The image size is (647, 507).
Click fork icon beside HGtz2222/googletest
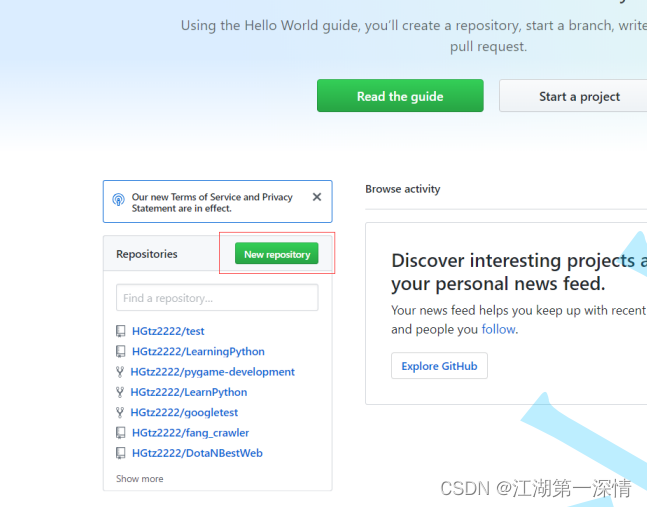120,413
